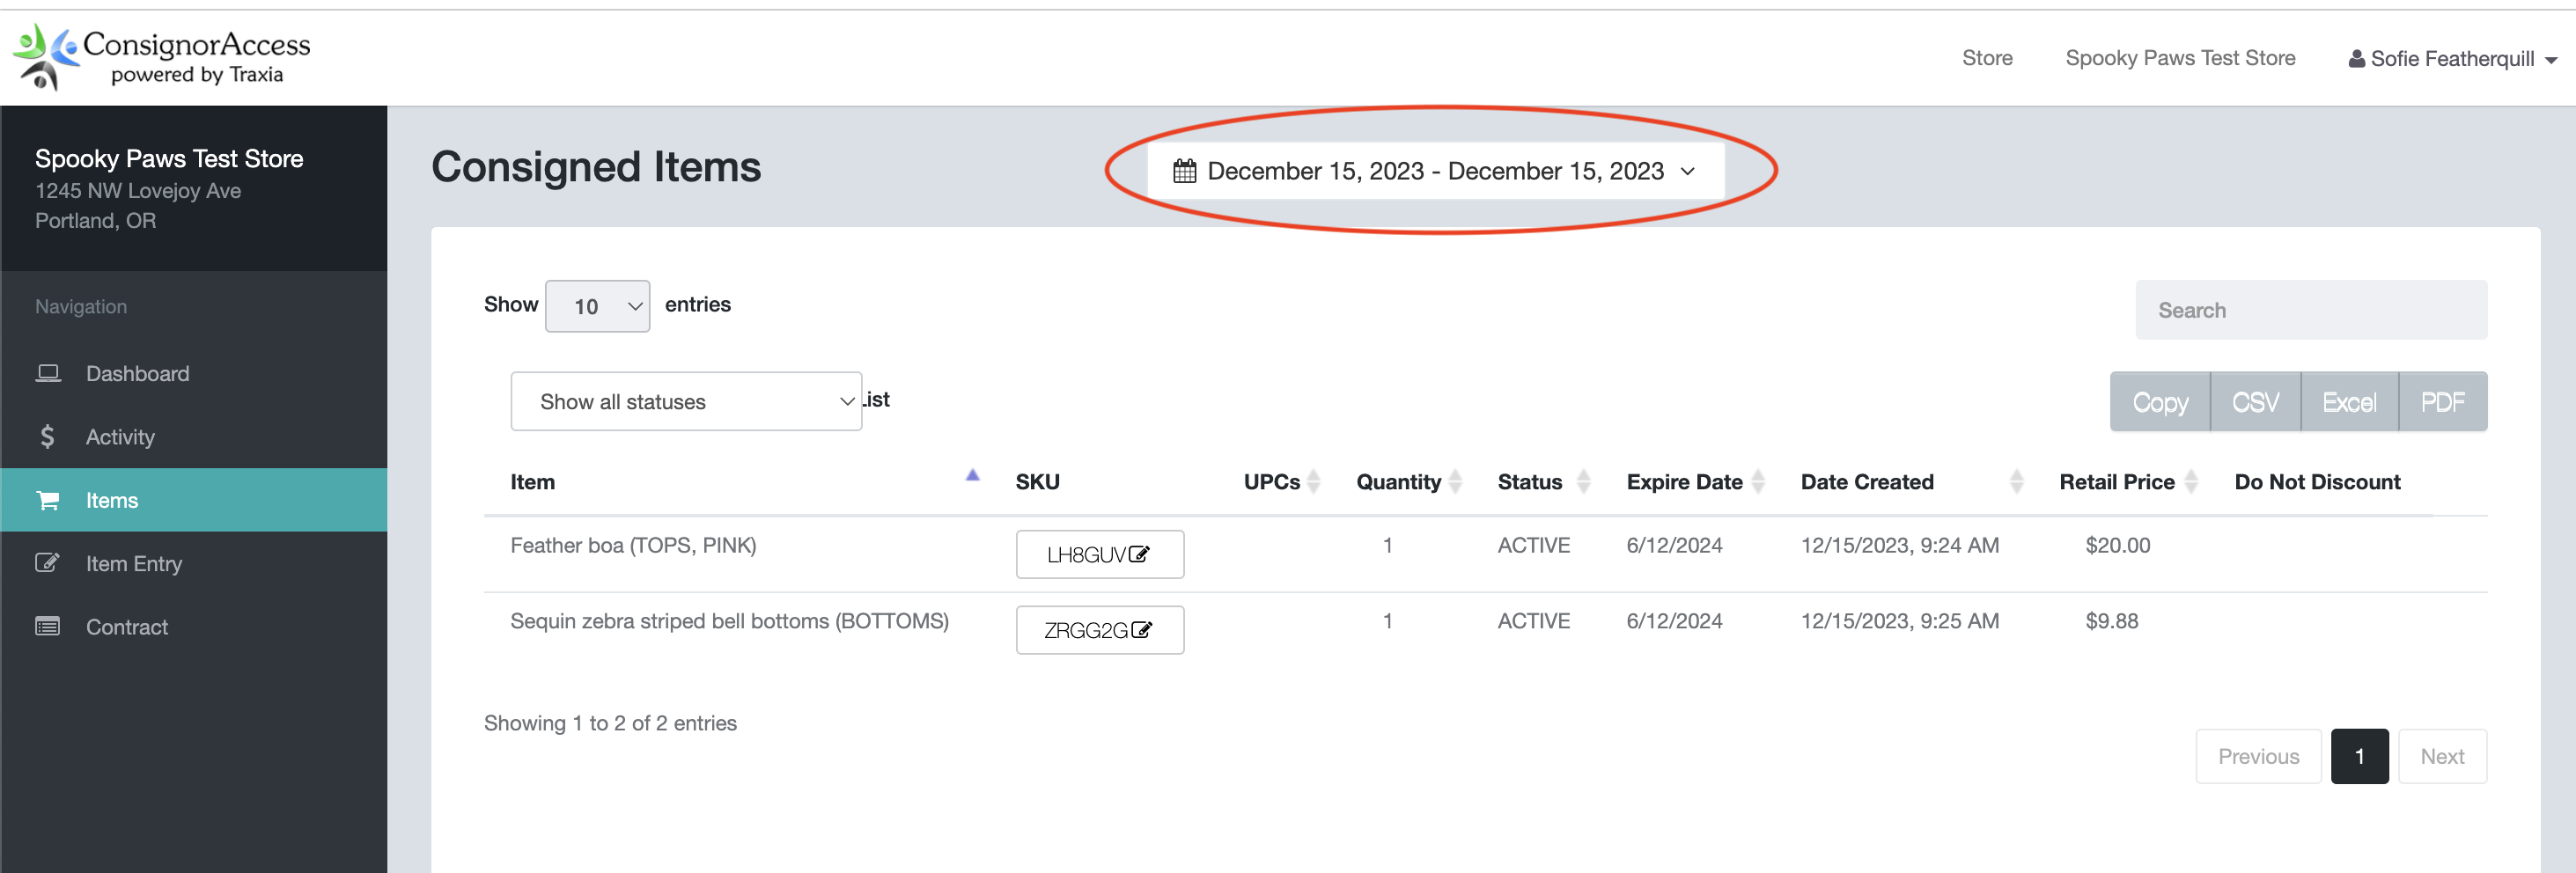This screenshot has width=2576, height=873.
Task: Click the Do Not Discount column header
Action: tap(2317, 482)
